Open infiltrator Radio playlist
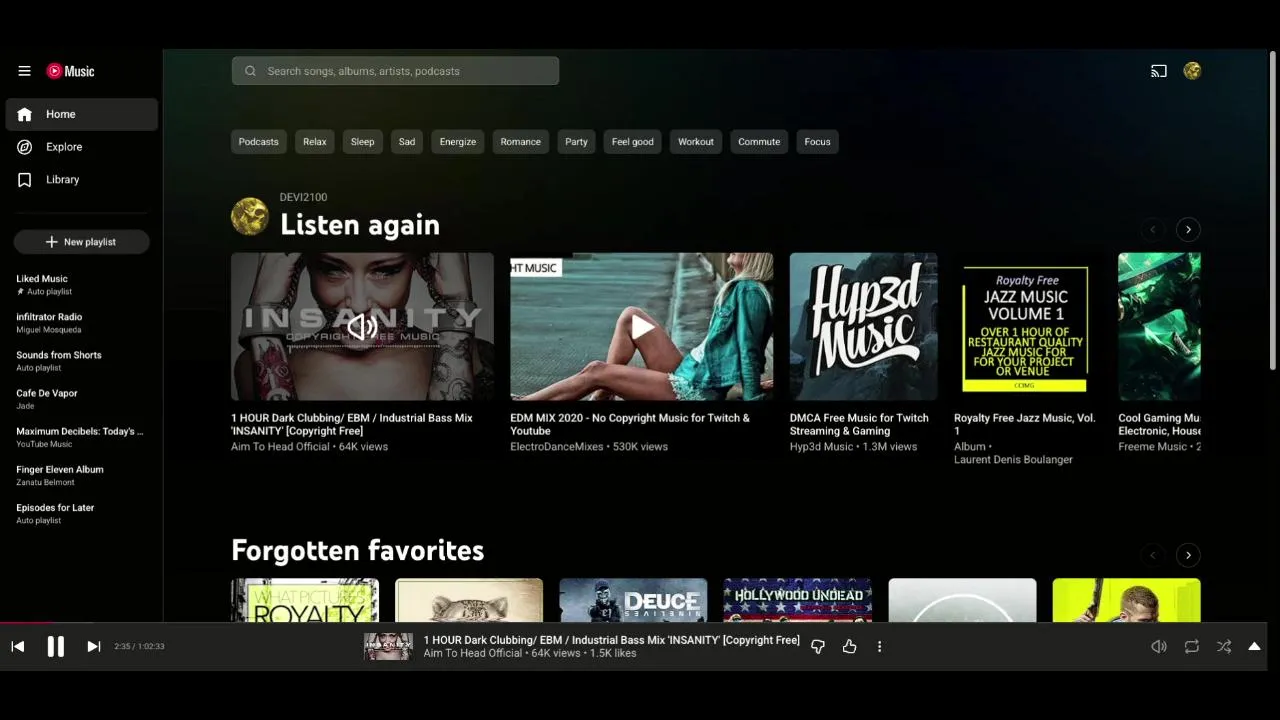The image size is (1280, 720). tap(82, 323)
